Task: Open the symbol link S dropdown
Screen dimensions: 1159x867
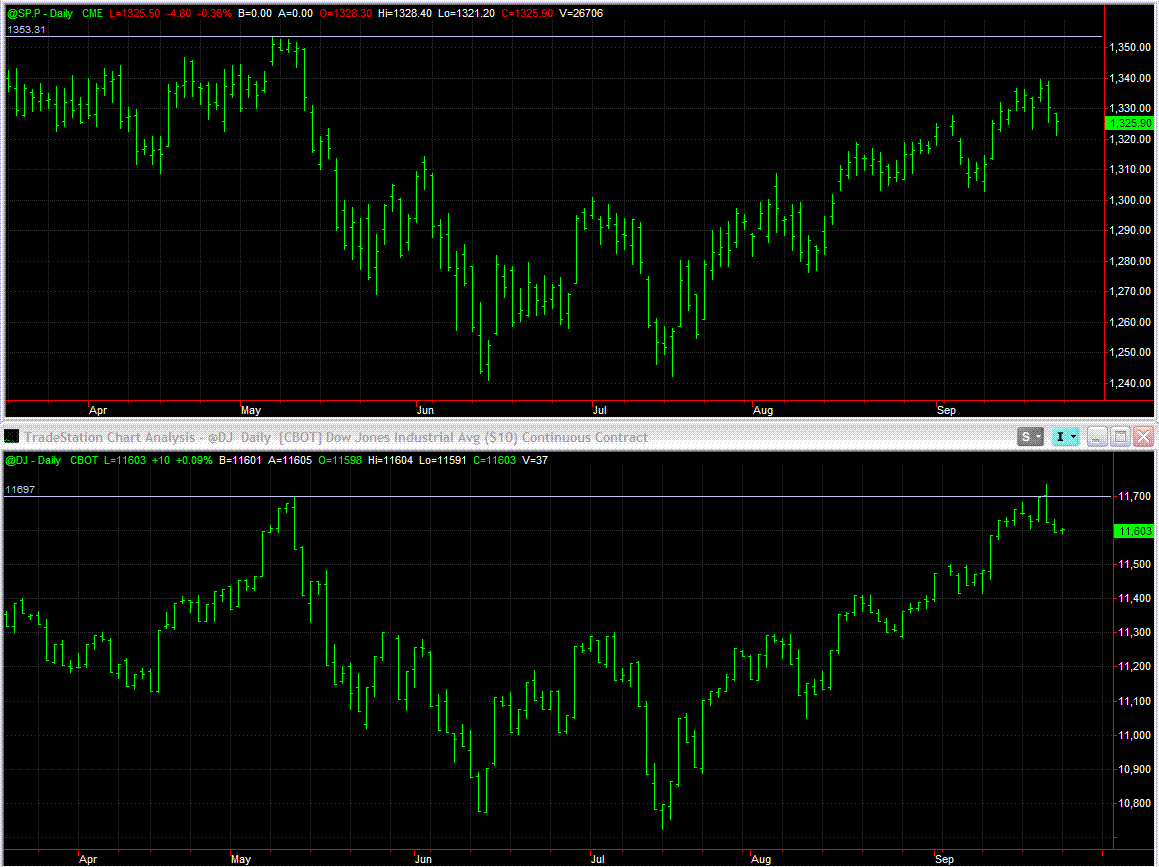Action: (x=1030, y=437)
